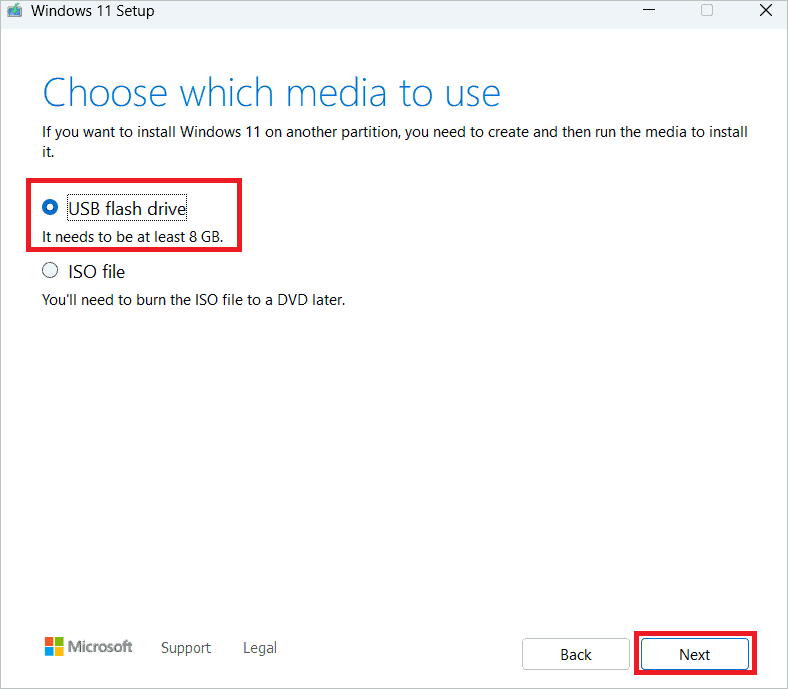
Task: Go back with the Back button
Action: [576, 654]
